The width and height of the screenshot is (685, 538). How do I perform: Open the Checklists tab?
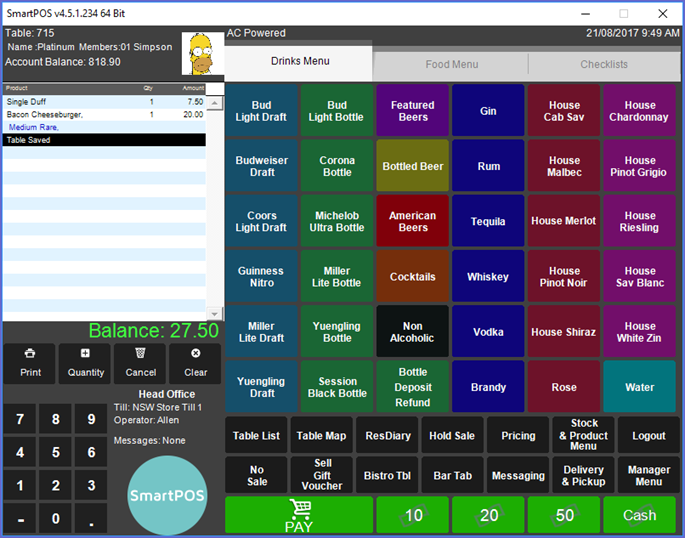604,65
